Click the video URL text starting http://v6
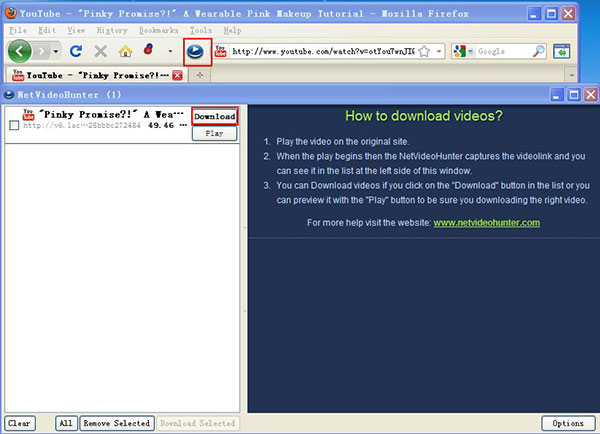 [82, 125]
